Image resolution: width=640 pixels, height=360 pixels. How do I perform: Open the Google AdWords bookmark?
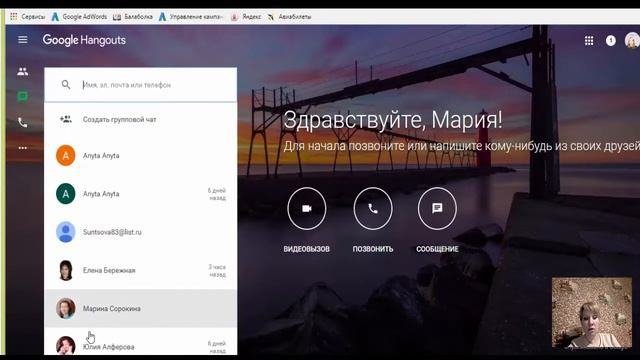pos(80,17)
